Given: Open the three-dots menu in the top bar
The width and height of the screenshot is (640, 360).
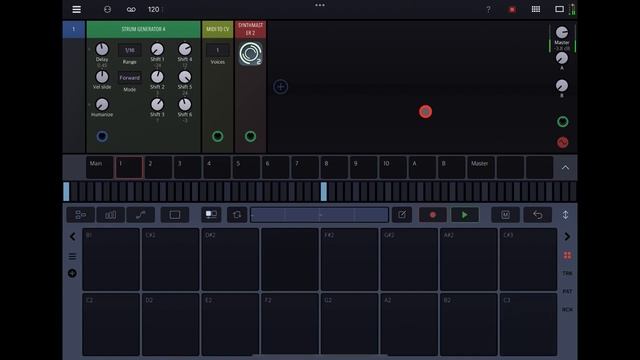Looking at the screenshot, I should (x=320, y=5).
